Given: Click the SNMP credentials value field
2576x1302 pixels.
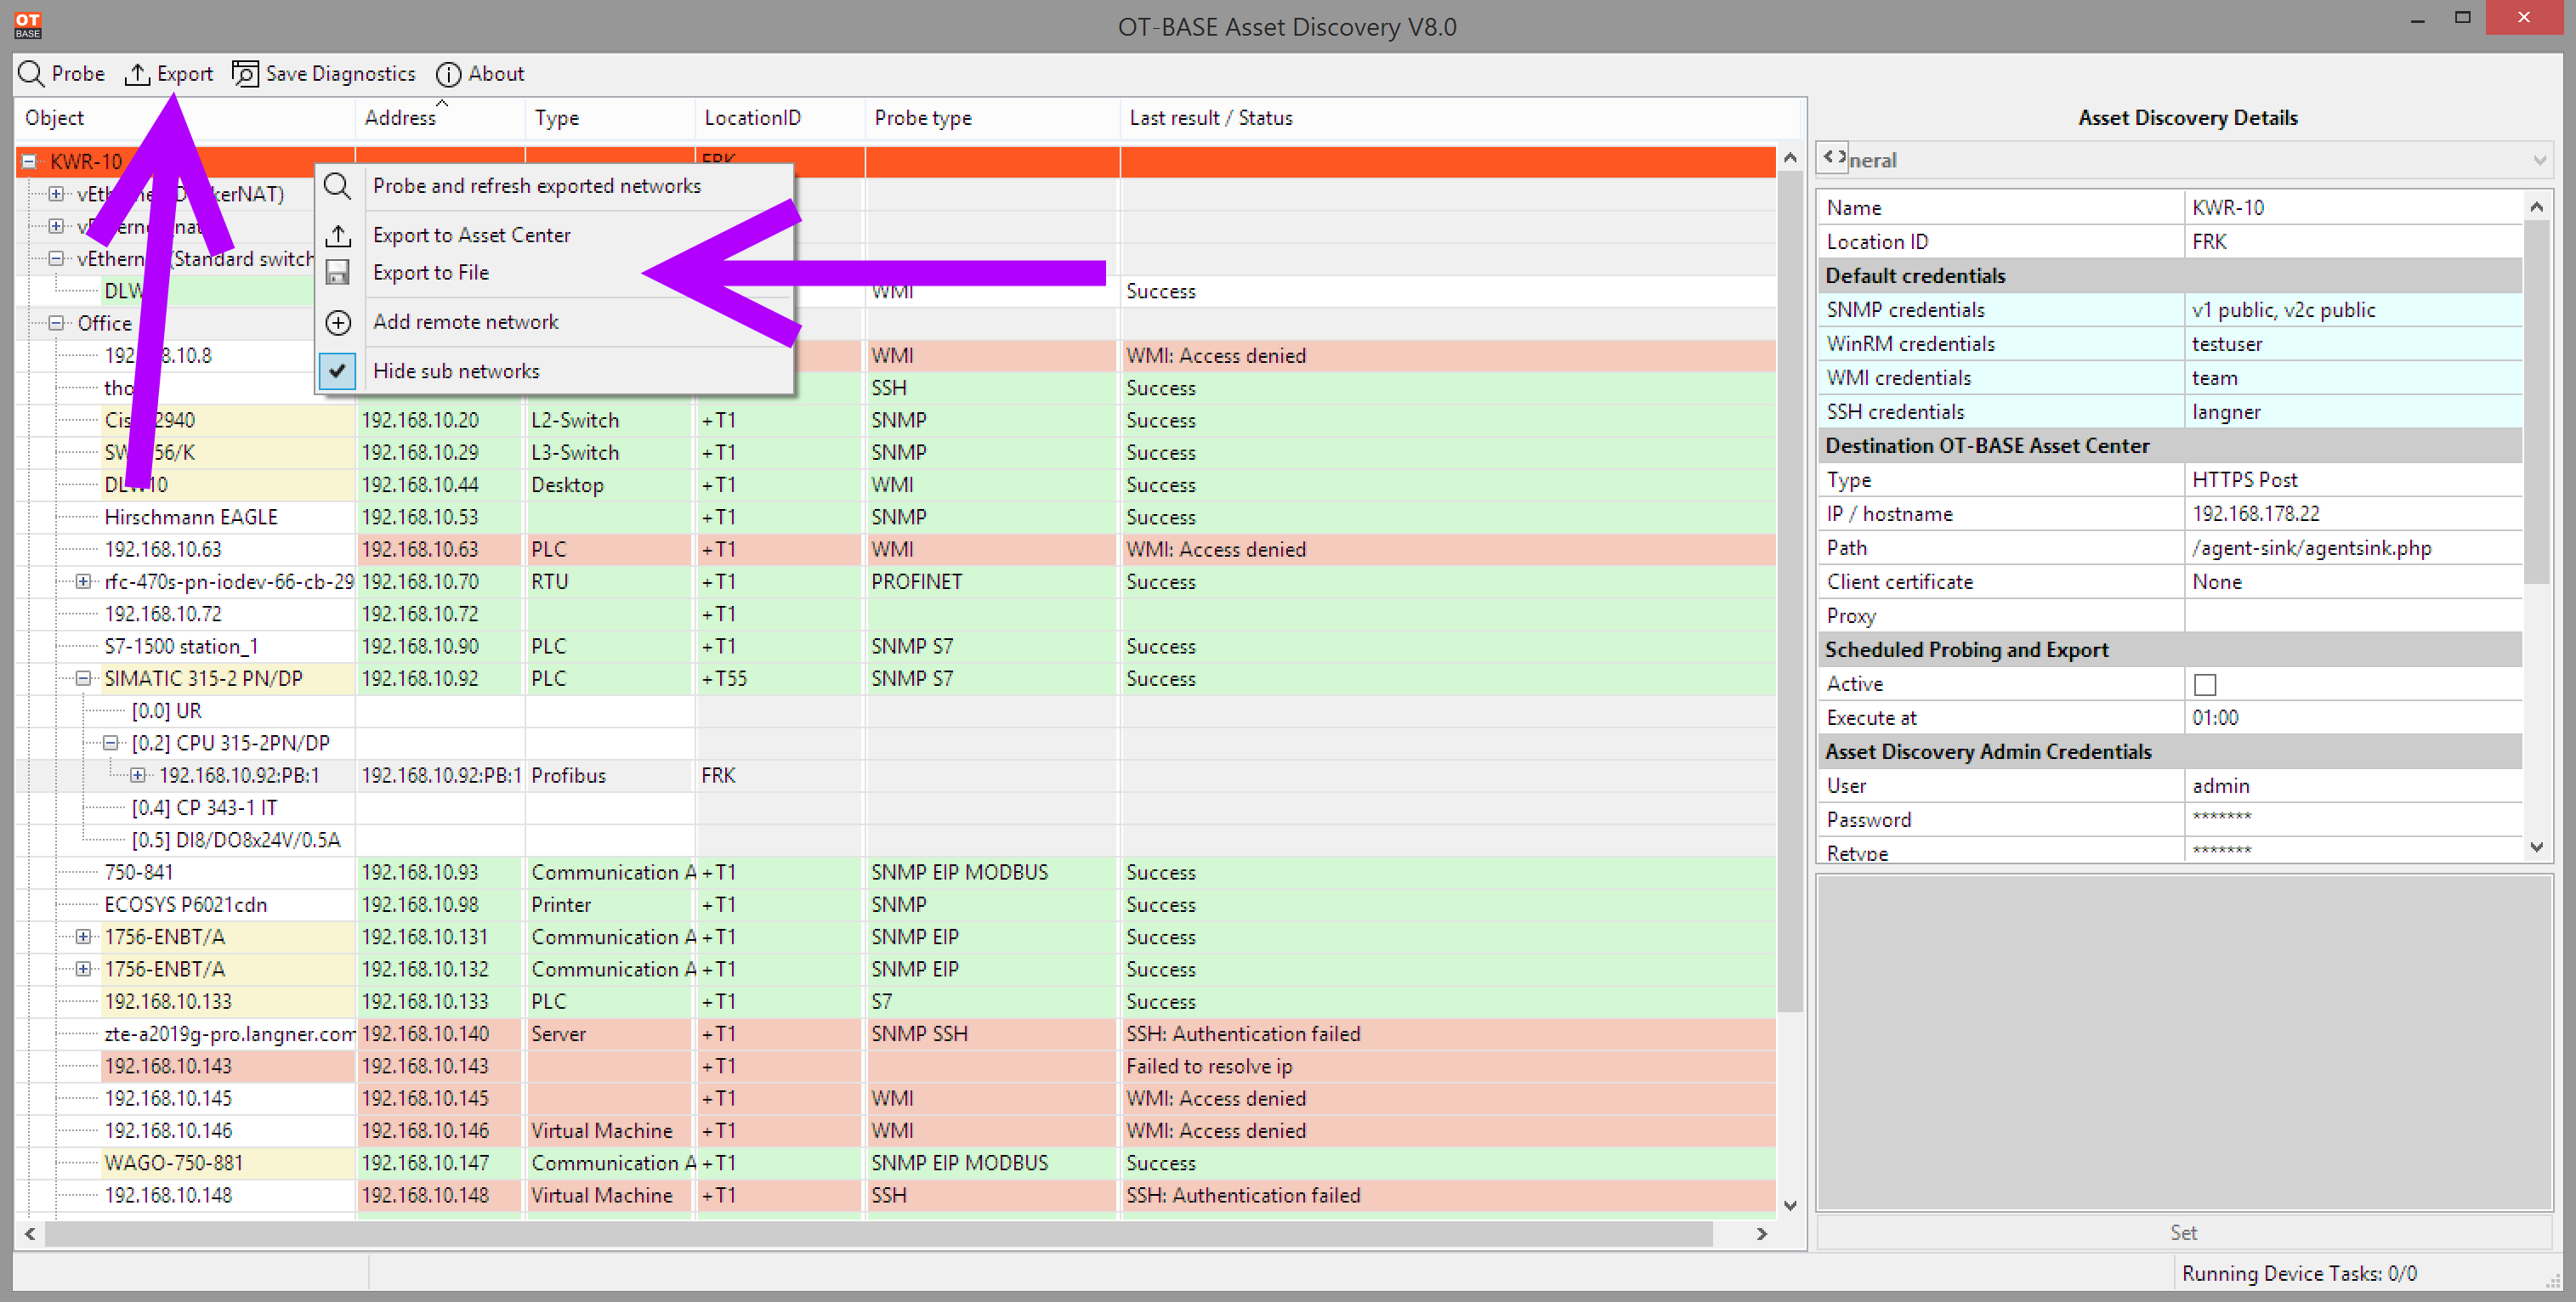Looking at the screenshot, I should 2353,310.
